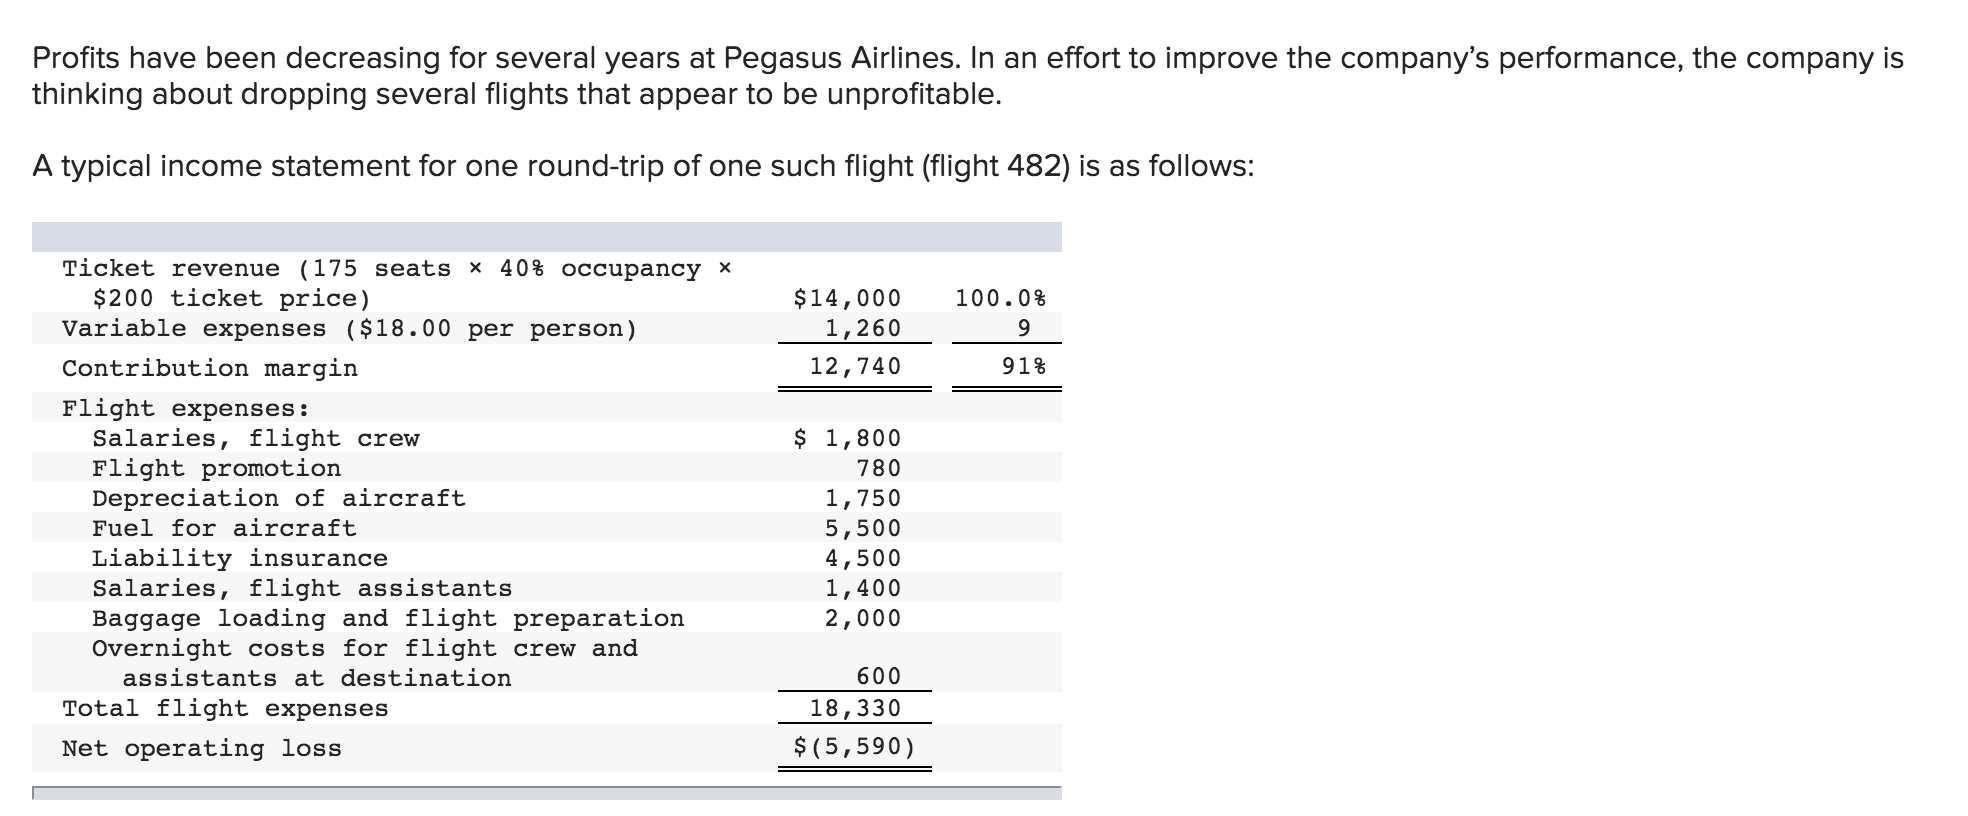Select the 12,740 contribution margin amount
Screen dimensions: 1968x816
point(855,366)
